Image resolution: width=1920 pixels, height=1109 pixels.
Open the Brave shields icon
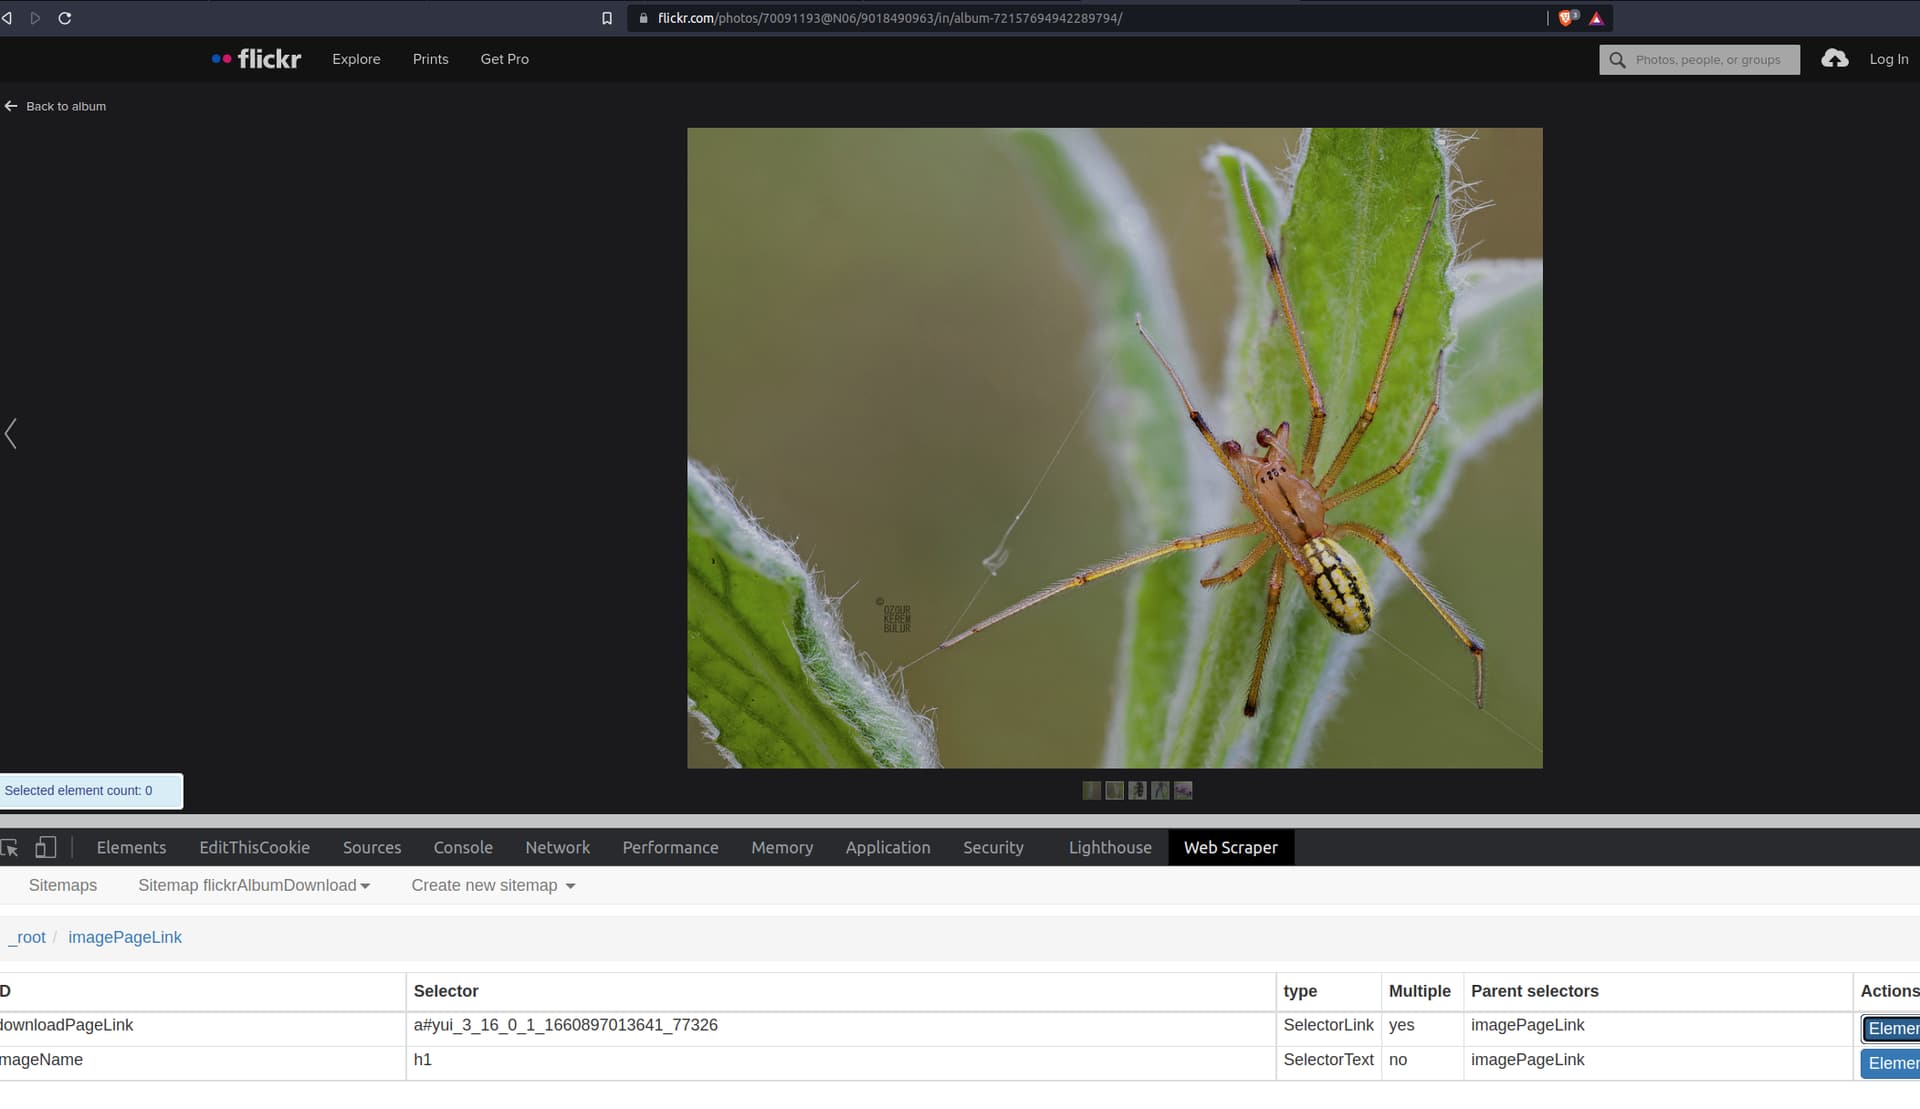[x=1566, y=18]
